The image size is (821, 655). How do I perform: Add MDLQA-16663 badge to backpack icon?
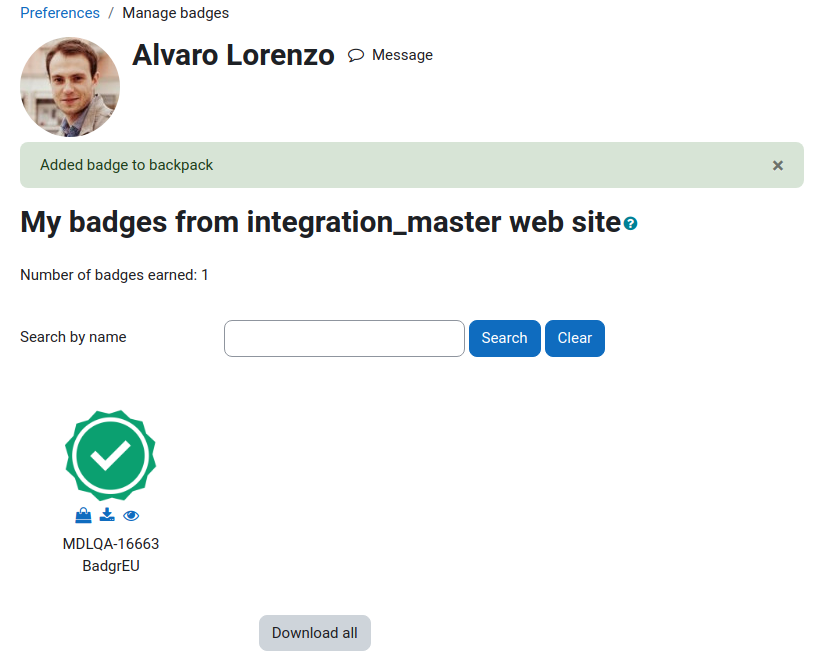[x=83, y=516]
